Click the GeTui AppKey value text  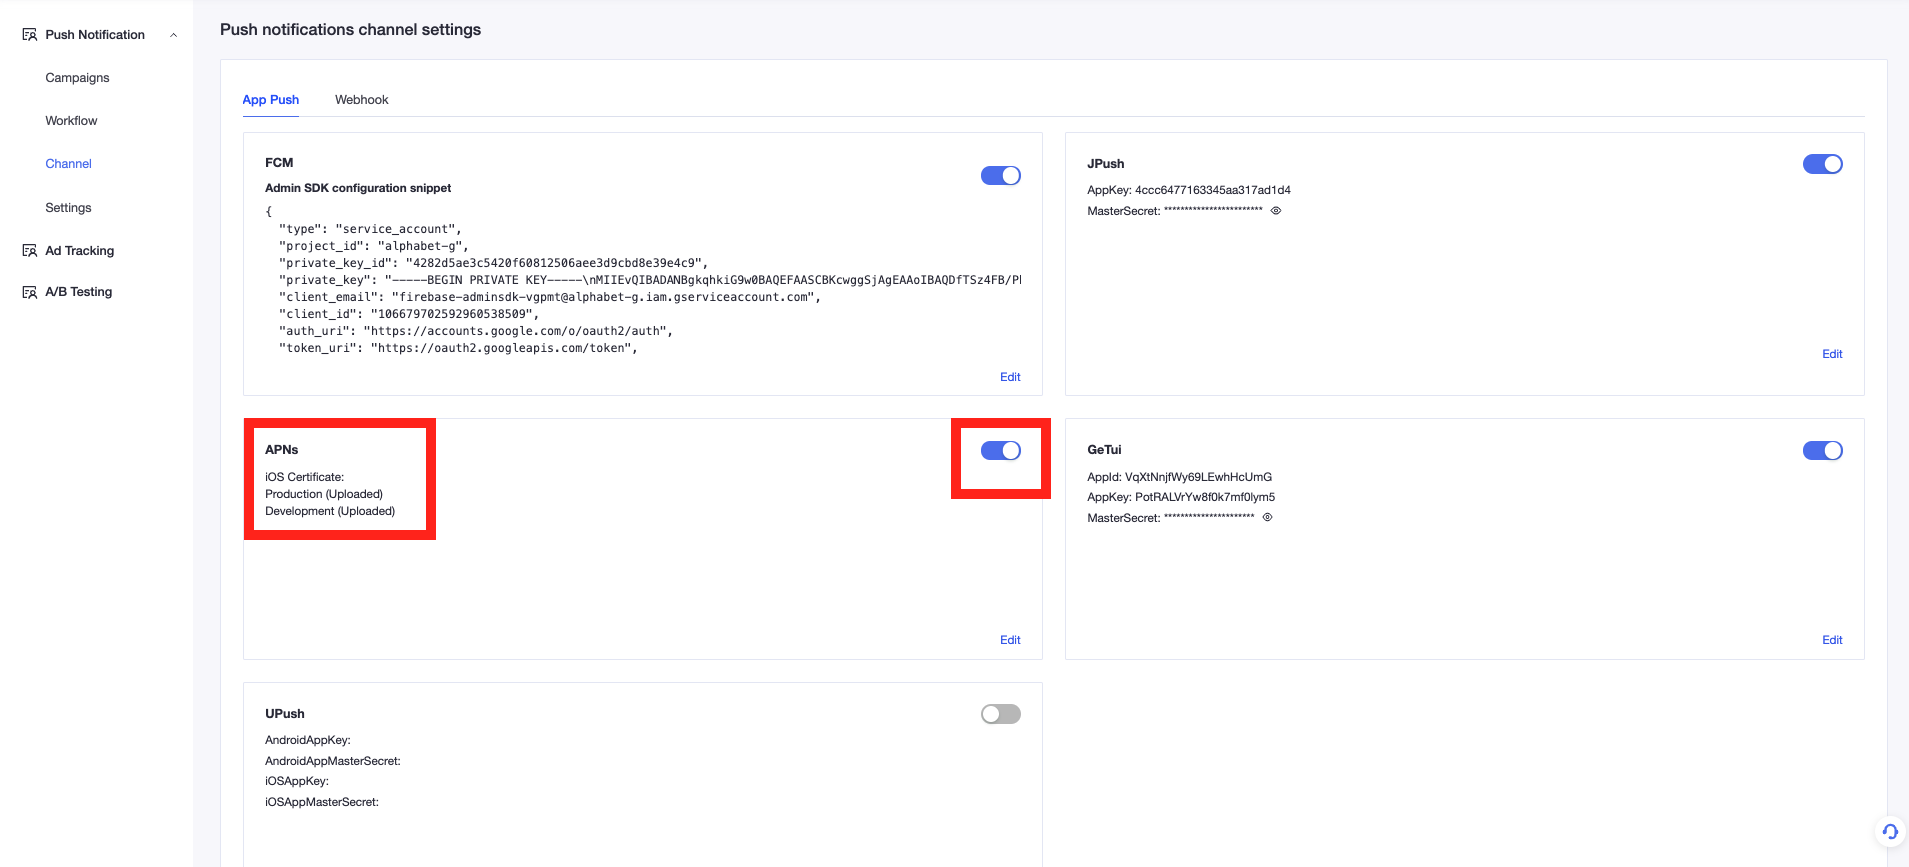point(1205,497)
